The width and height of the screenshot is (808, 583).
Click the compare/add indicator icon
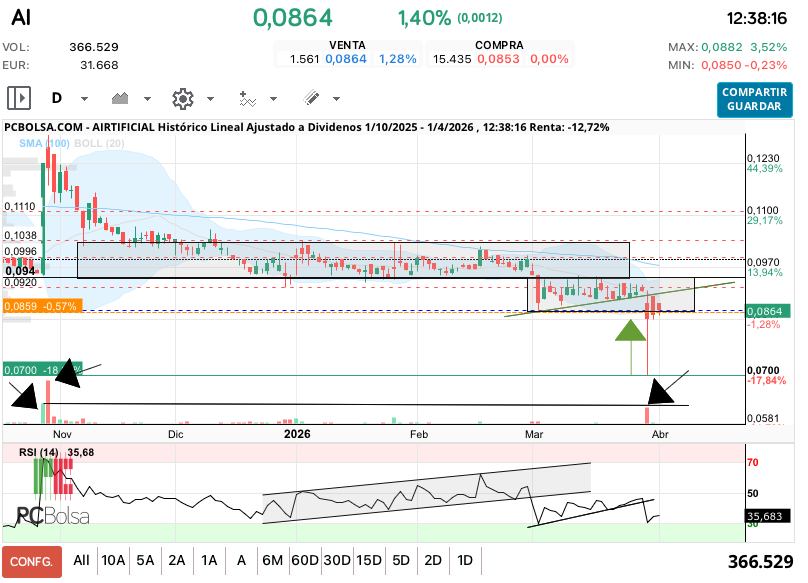(247, 98)
